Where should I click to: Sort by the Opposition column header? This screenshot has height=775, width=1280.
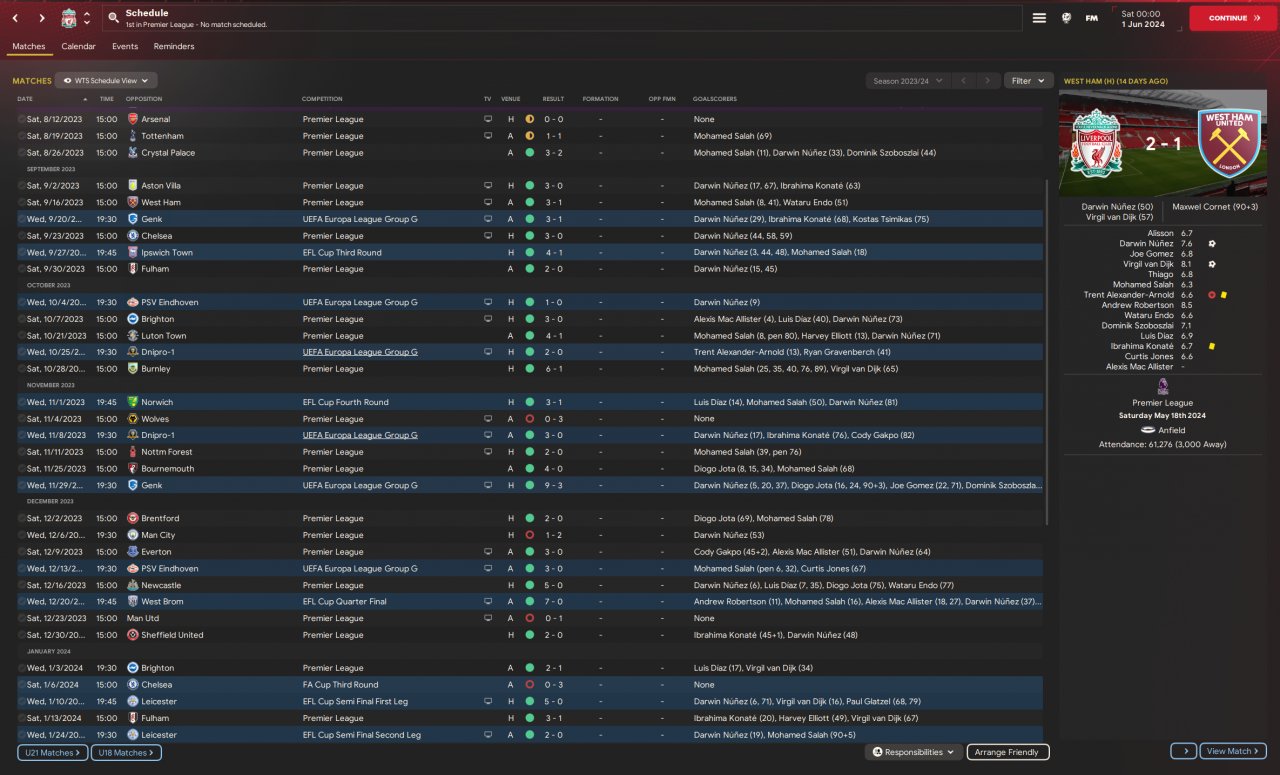[144, 99]
